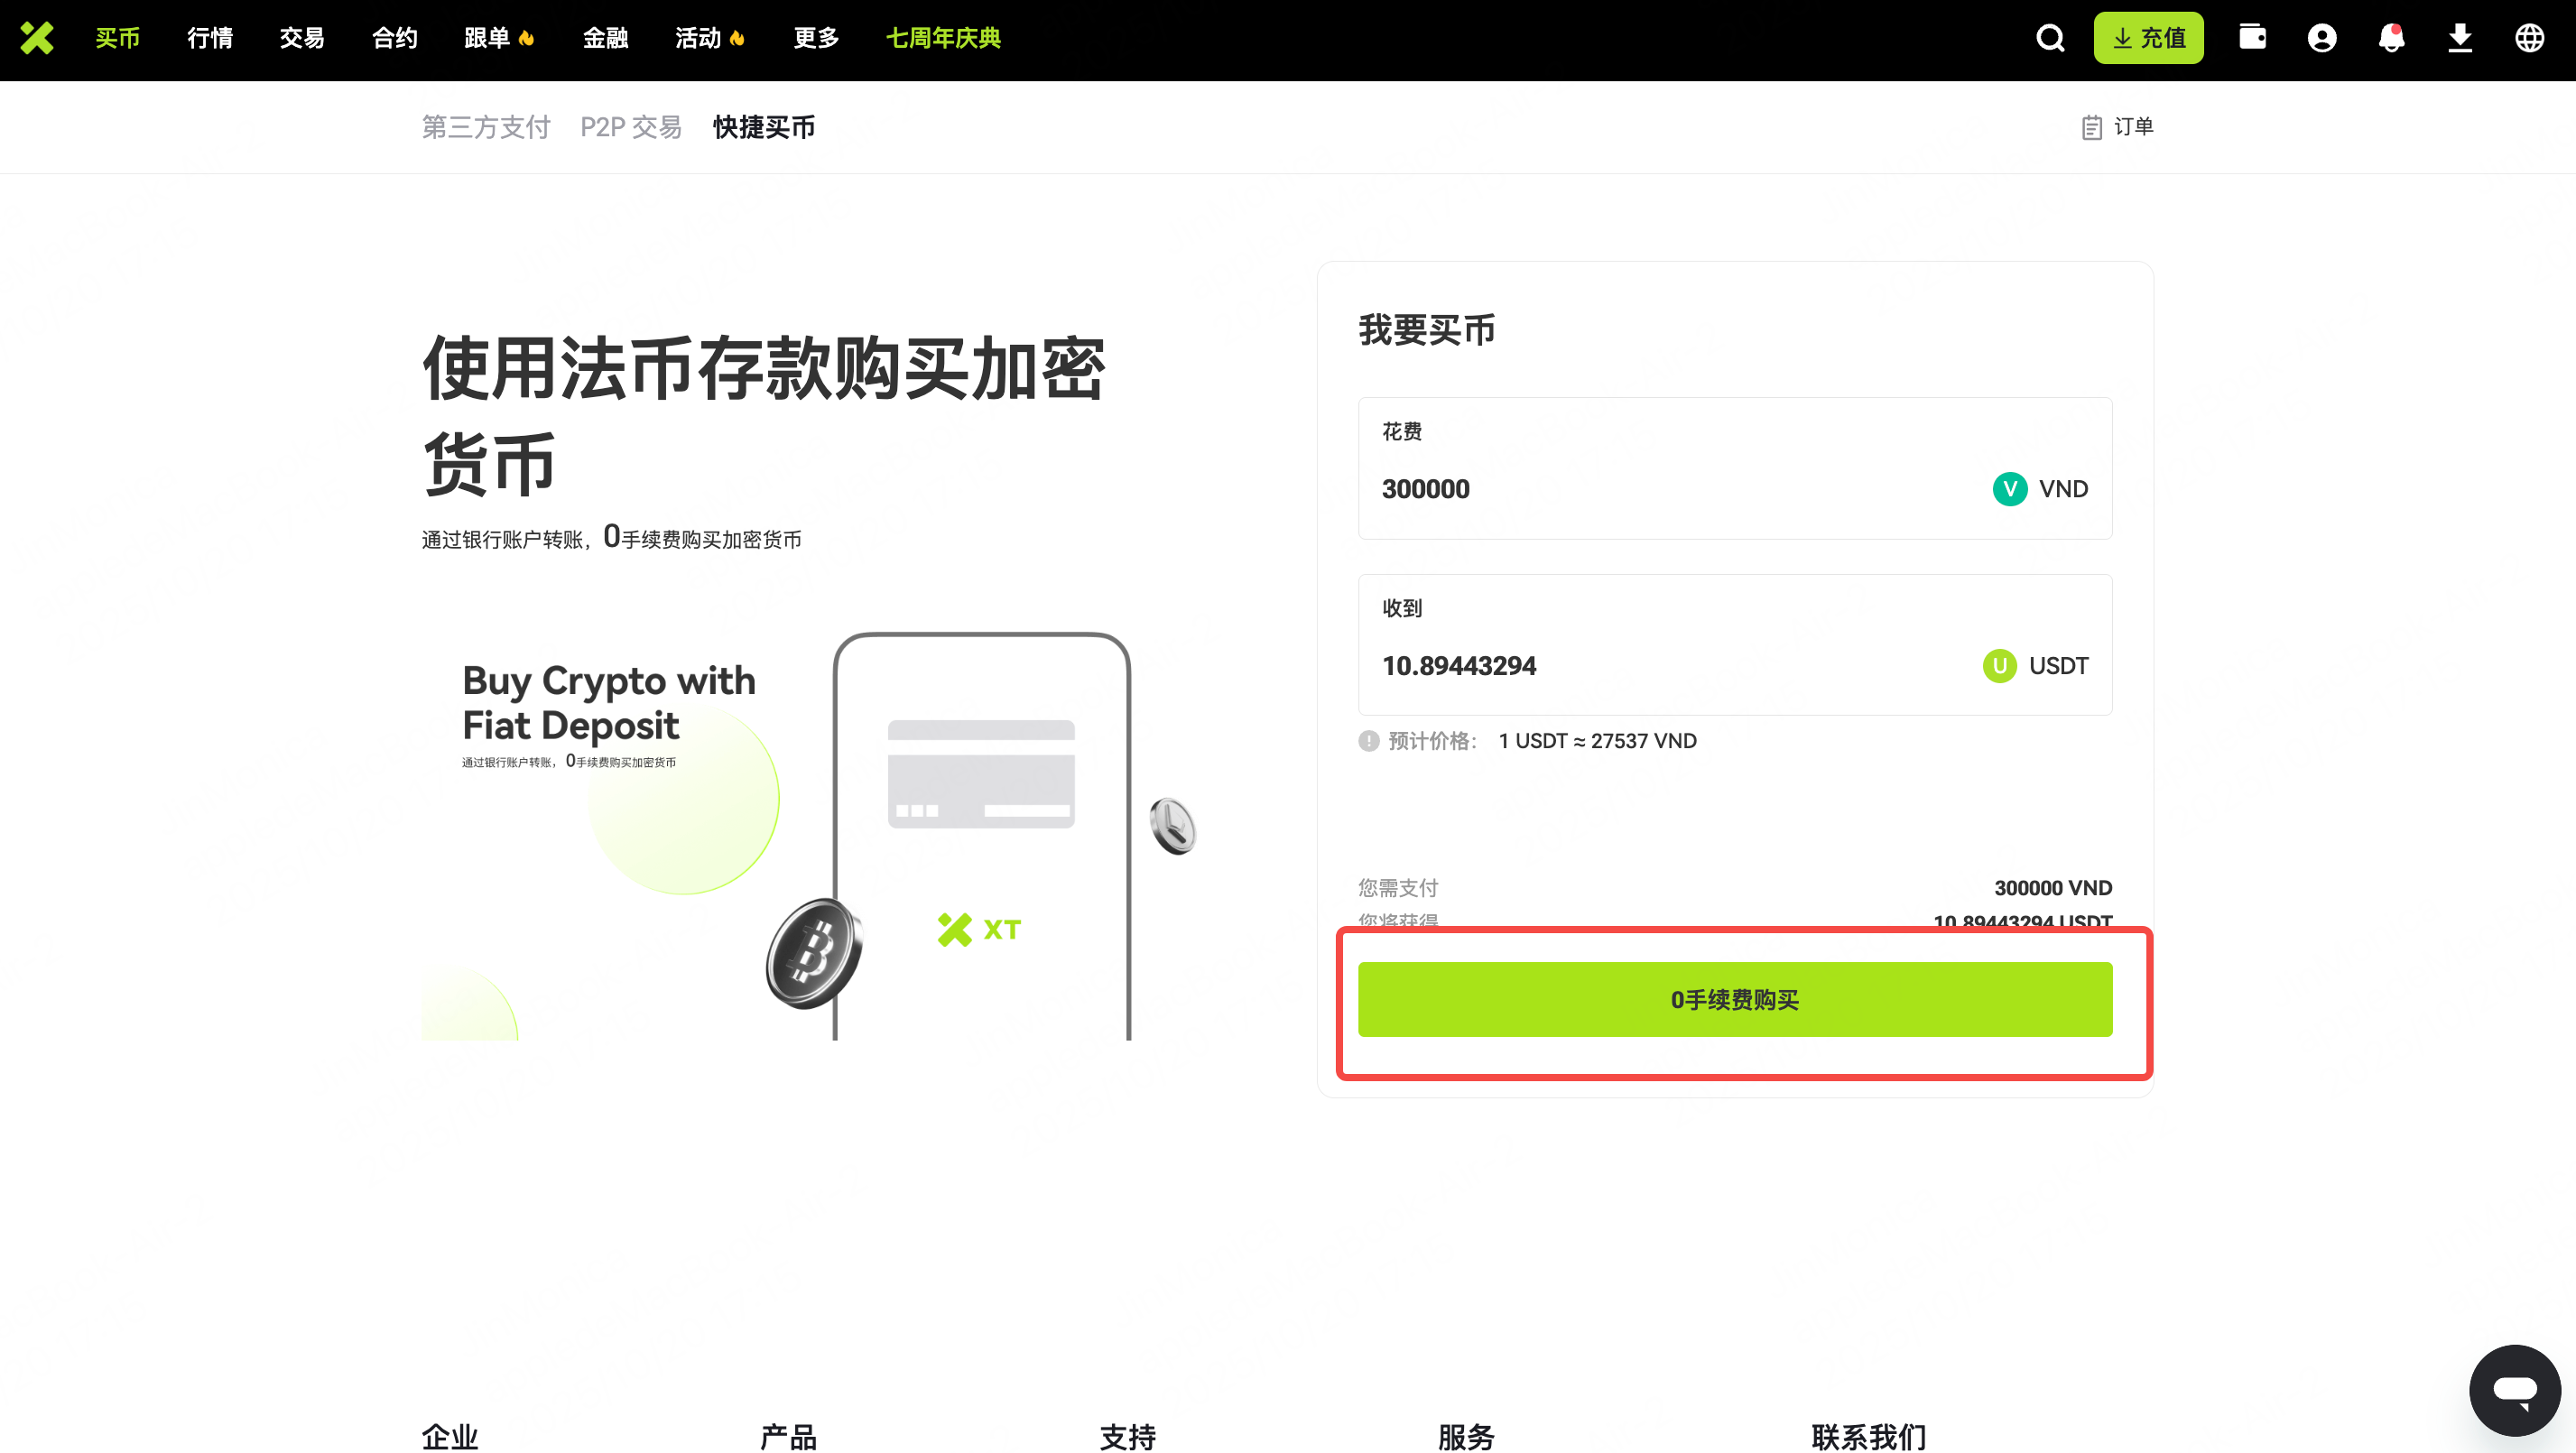Screen dimensions: 2576x1453
Task: Click the download app icon
Action: coord(2460,38)
